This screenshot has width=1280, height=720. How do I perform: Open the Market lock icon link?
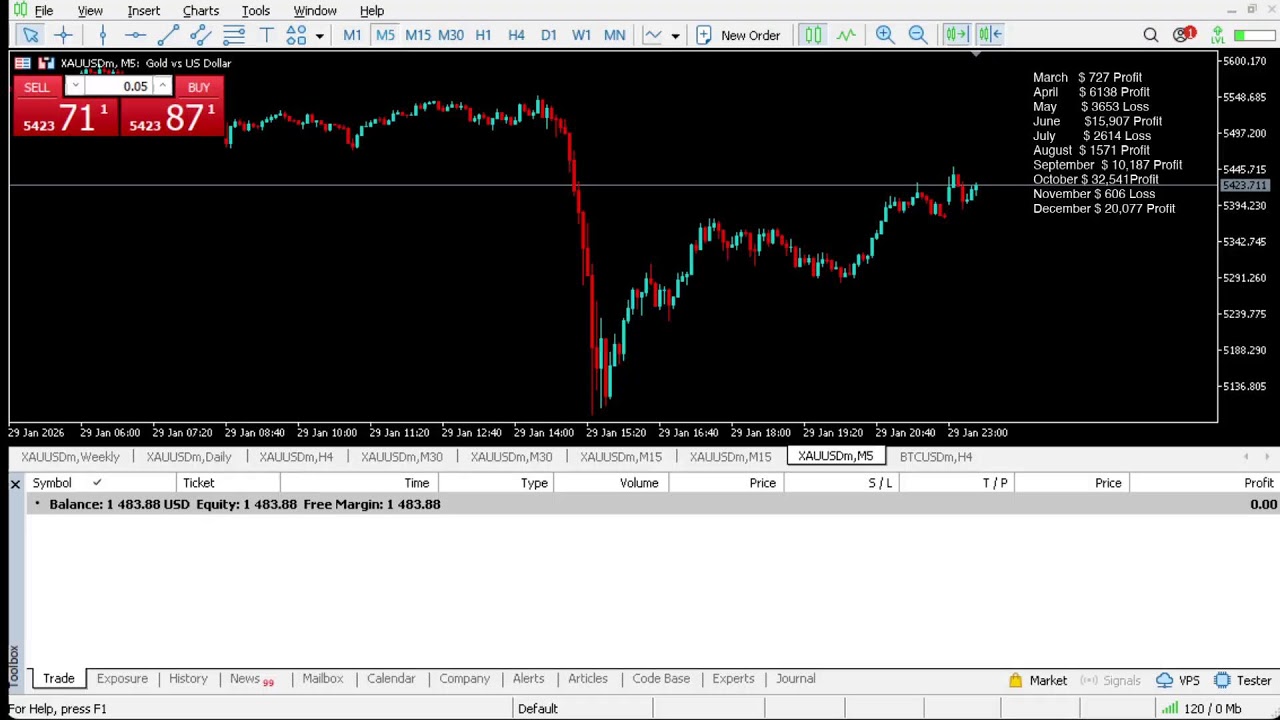pos(1038,681)
